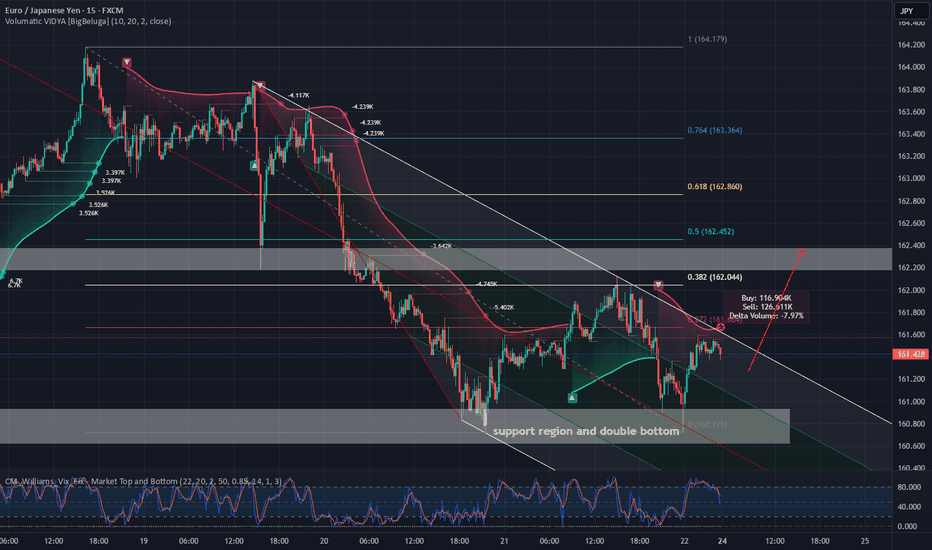Click the 40.000 oscillator scale label
Screen dimensions: 932x550
pos(909,507)
